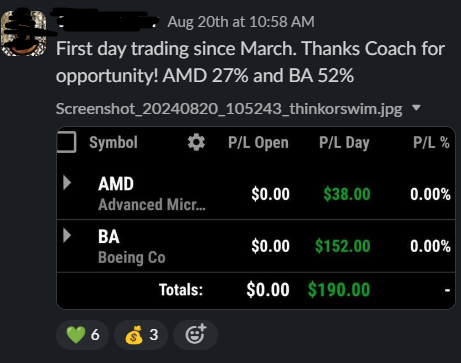Open the dropdown arrow next to the screenshot filename

click(416, 108)
